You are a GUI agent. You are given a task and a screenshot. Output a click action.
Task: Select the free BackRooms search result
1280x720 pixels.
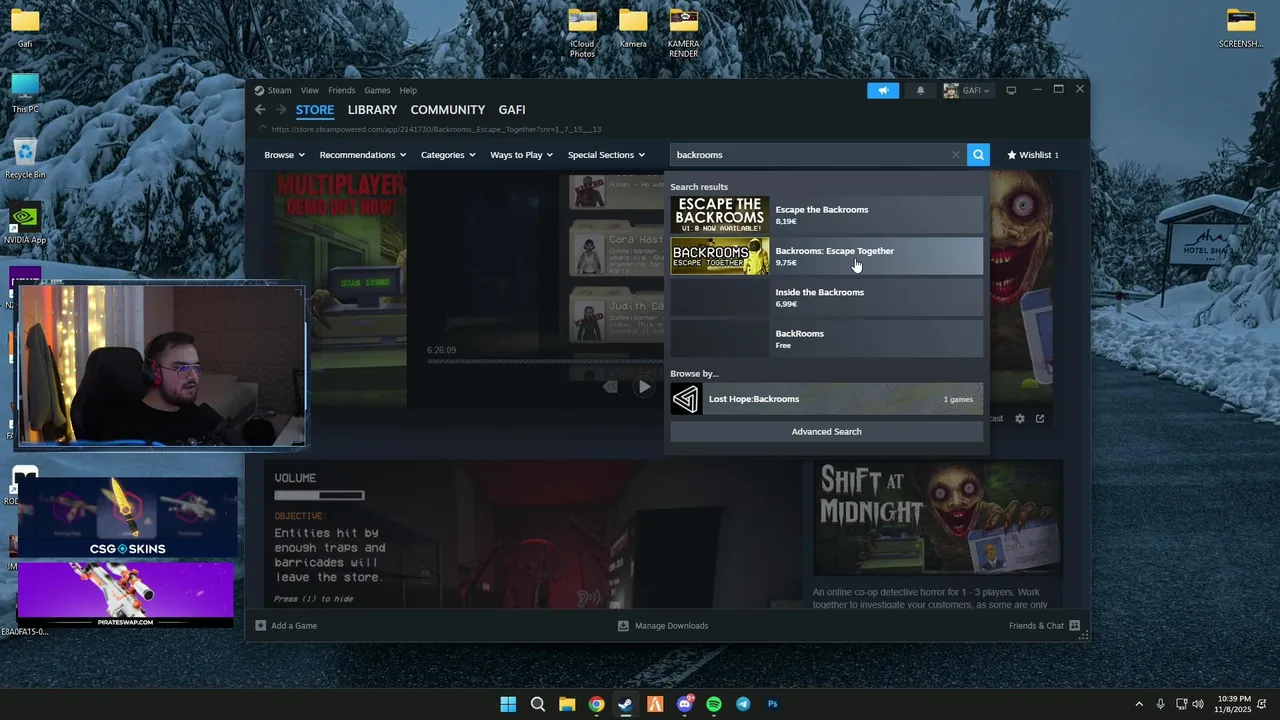827,339
